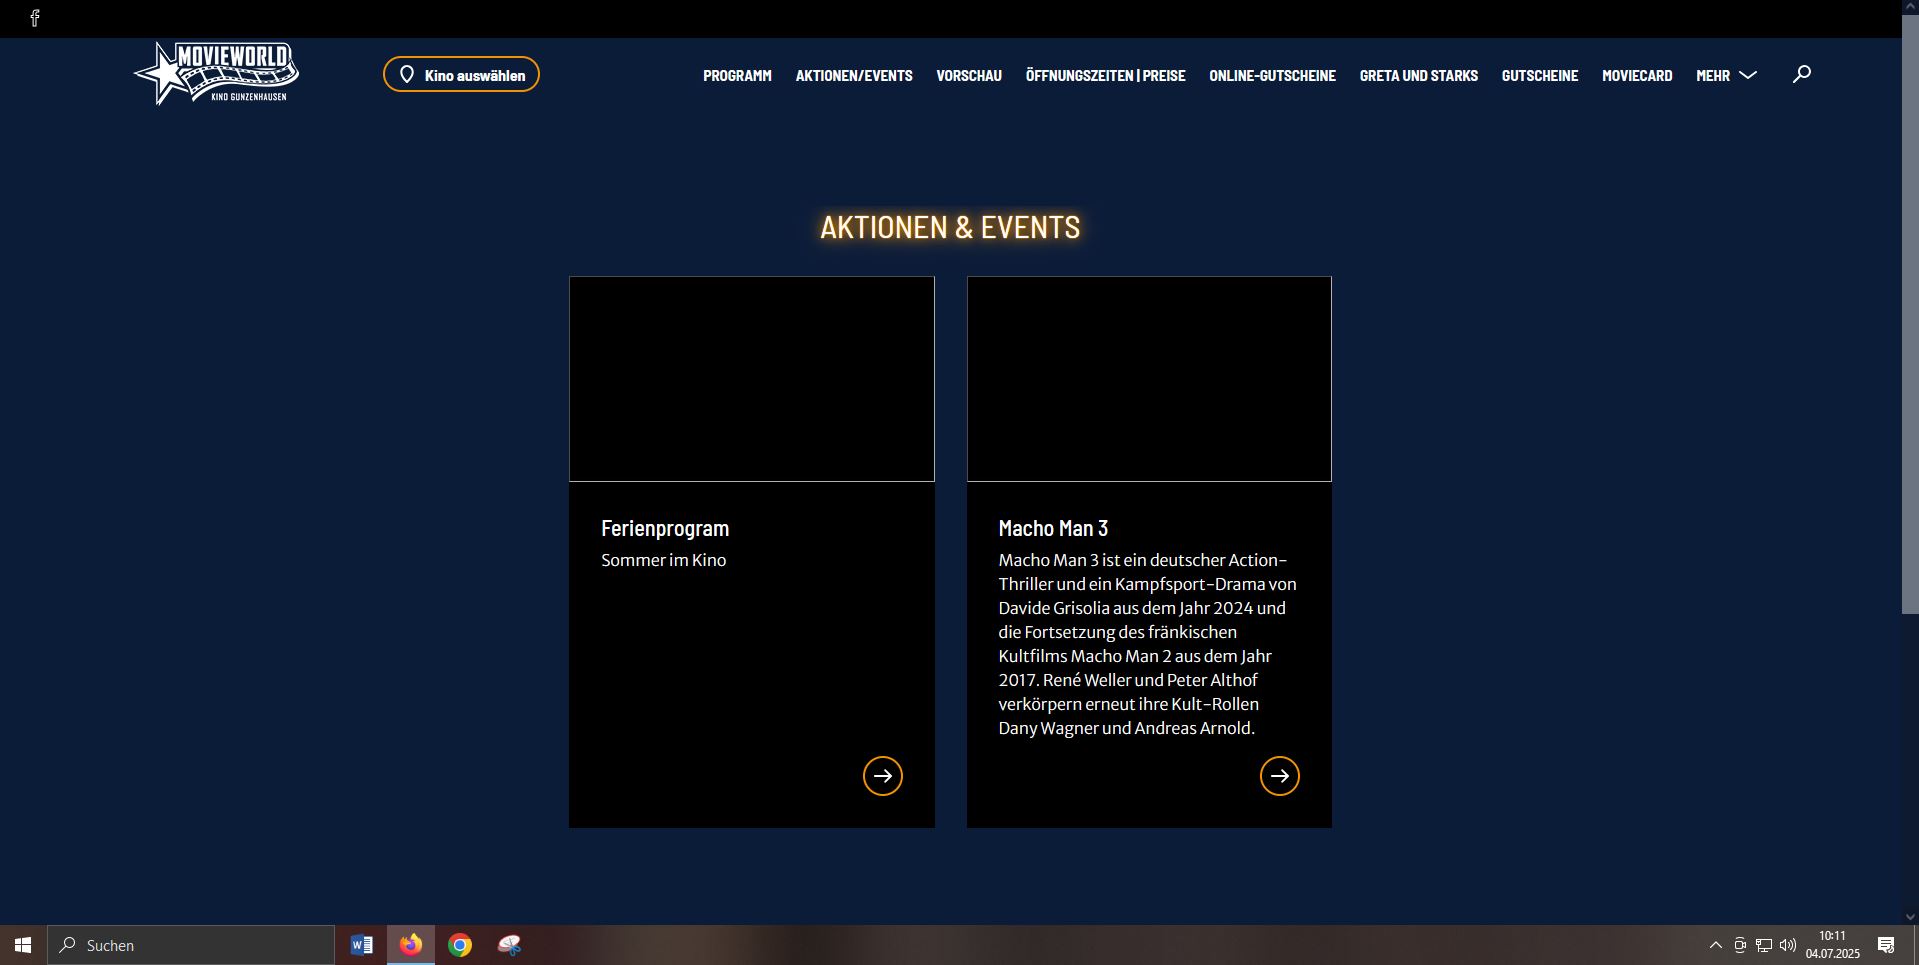
Task: Open the Ferienprogram title
Action: click(x=665, y=528)
